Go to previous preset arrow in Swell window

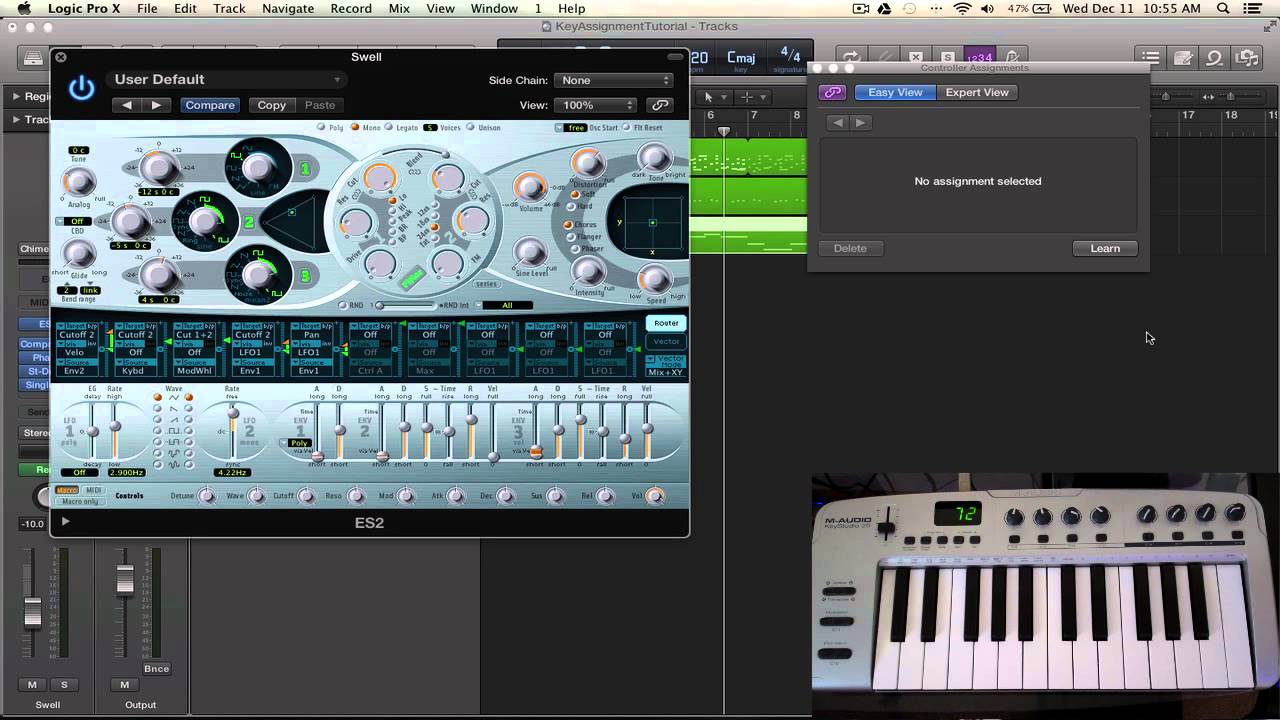(x=127, y=105)
